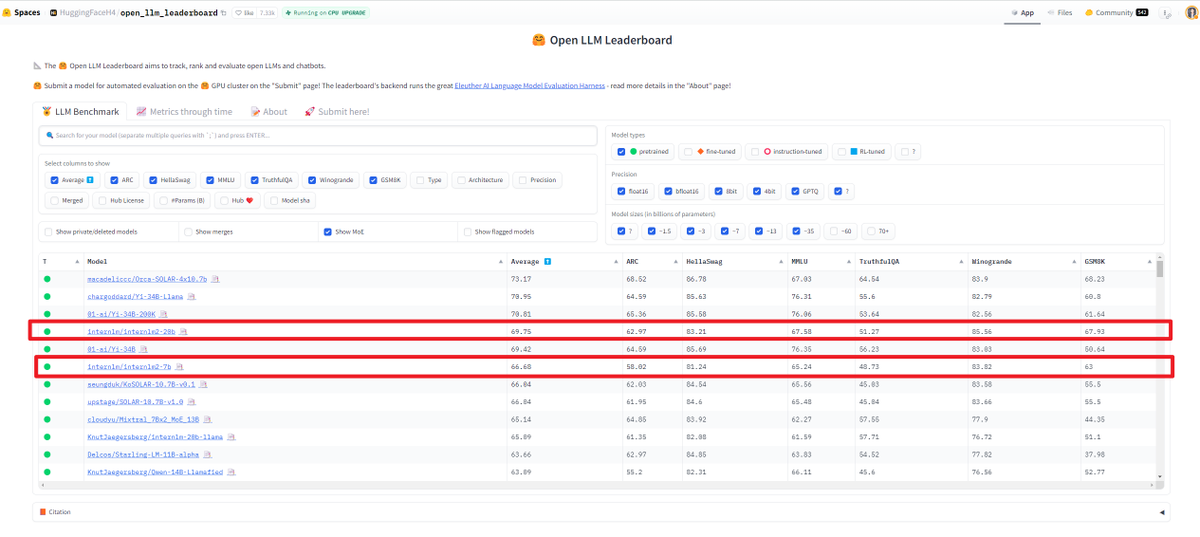Open the internlm/internlm2-20b model link
Image resolution: width=1200 pixels, height=537 pixels.
pyautogui.click(x=131, y=332)
